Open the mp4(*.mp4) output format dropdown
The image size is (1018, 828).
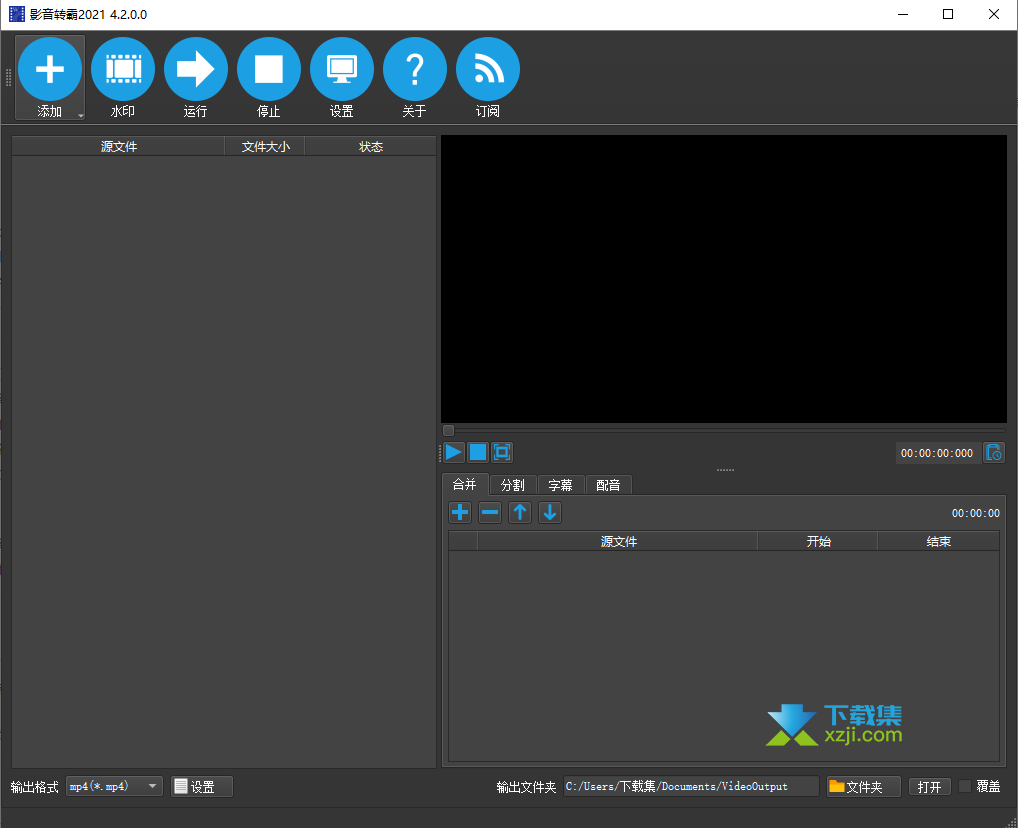pyautogui.click(x=114, y=786)
